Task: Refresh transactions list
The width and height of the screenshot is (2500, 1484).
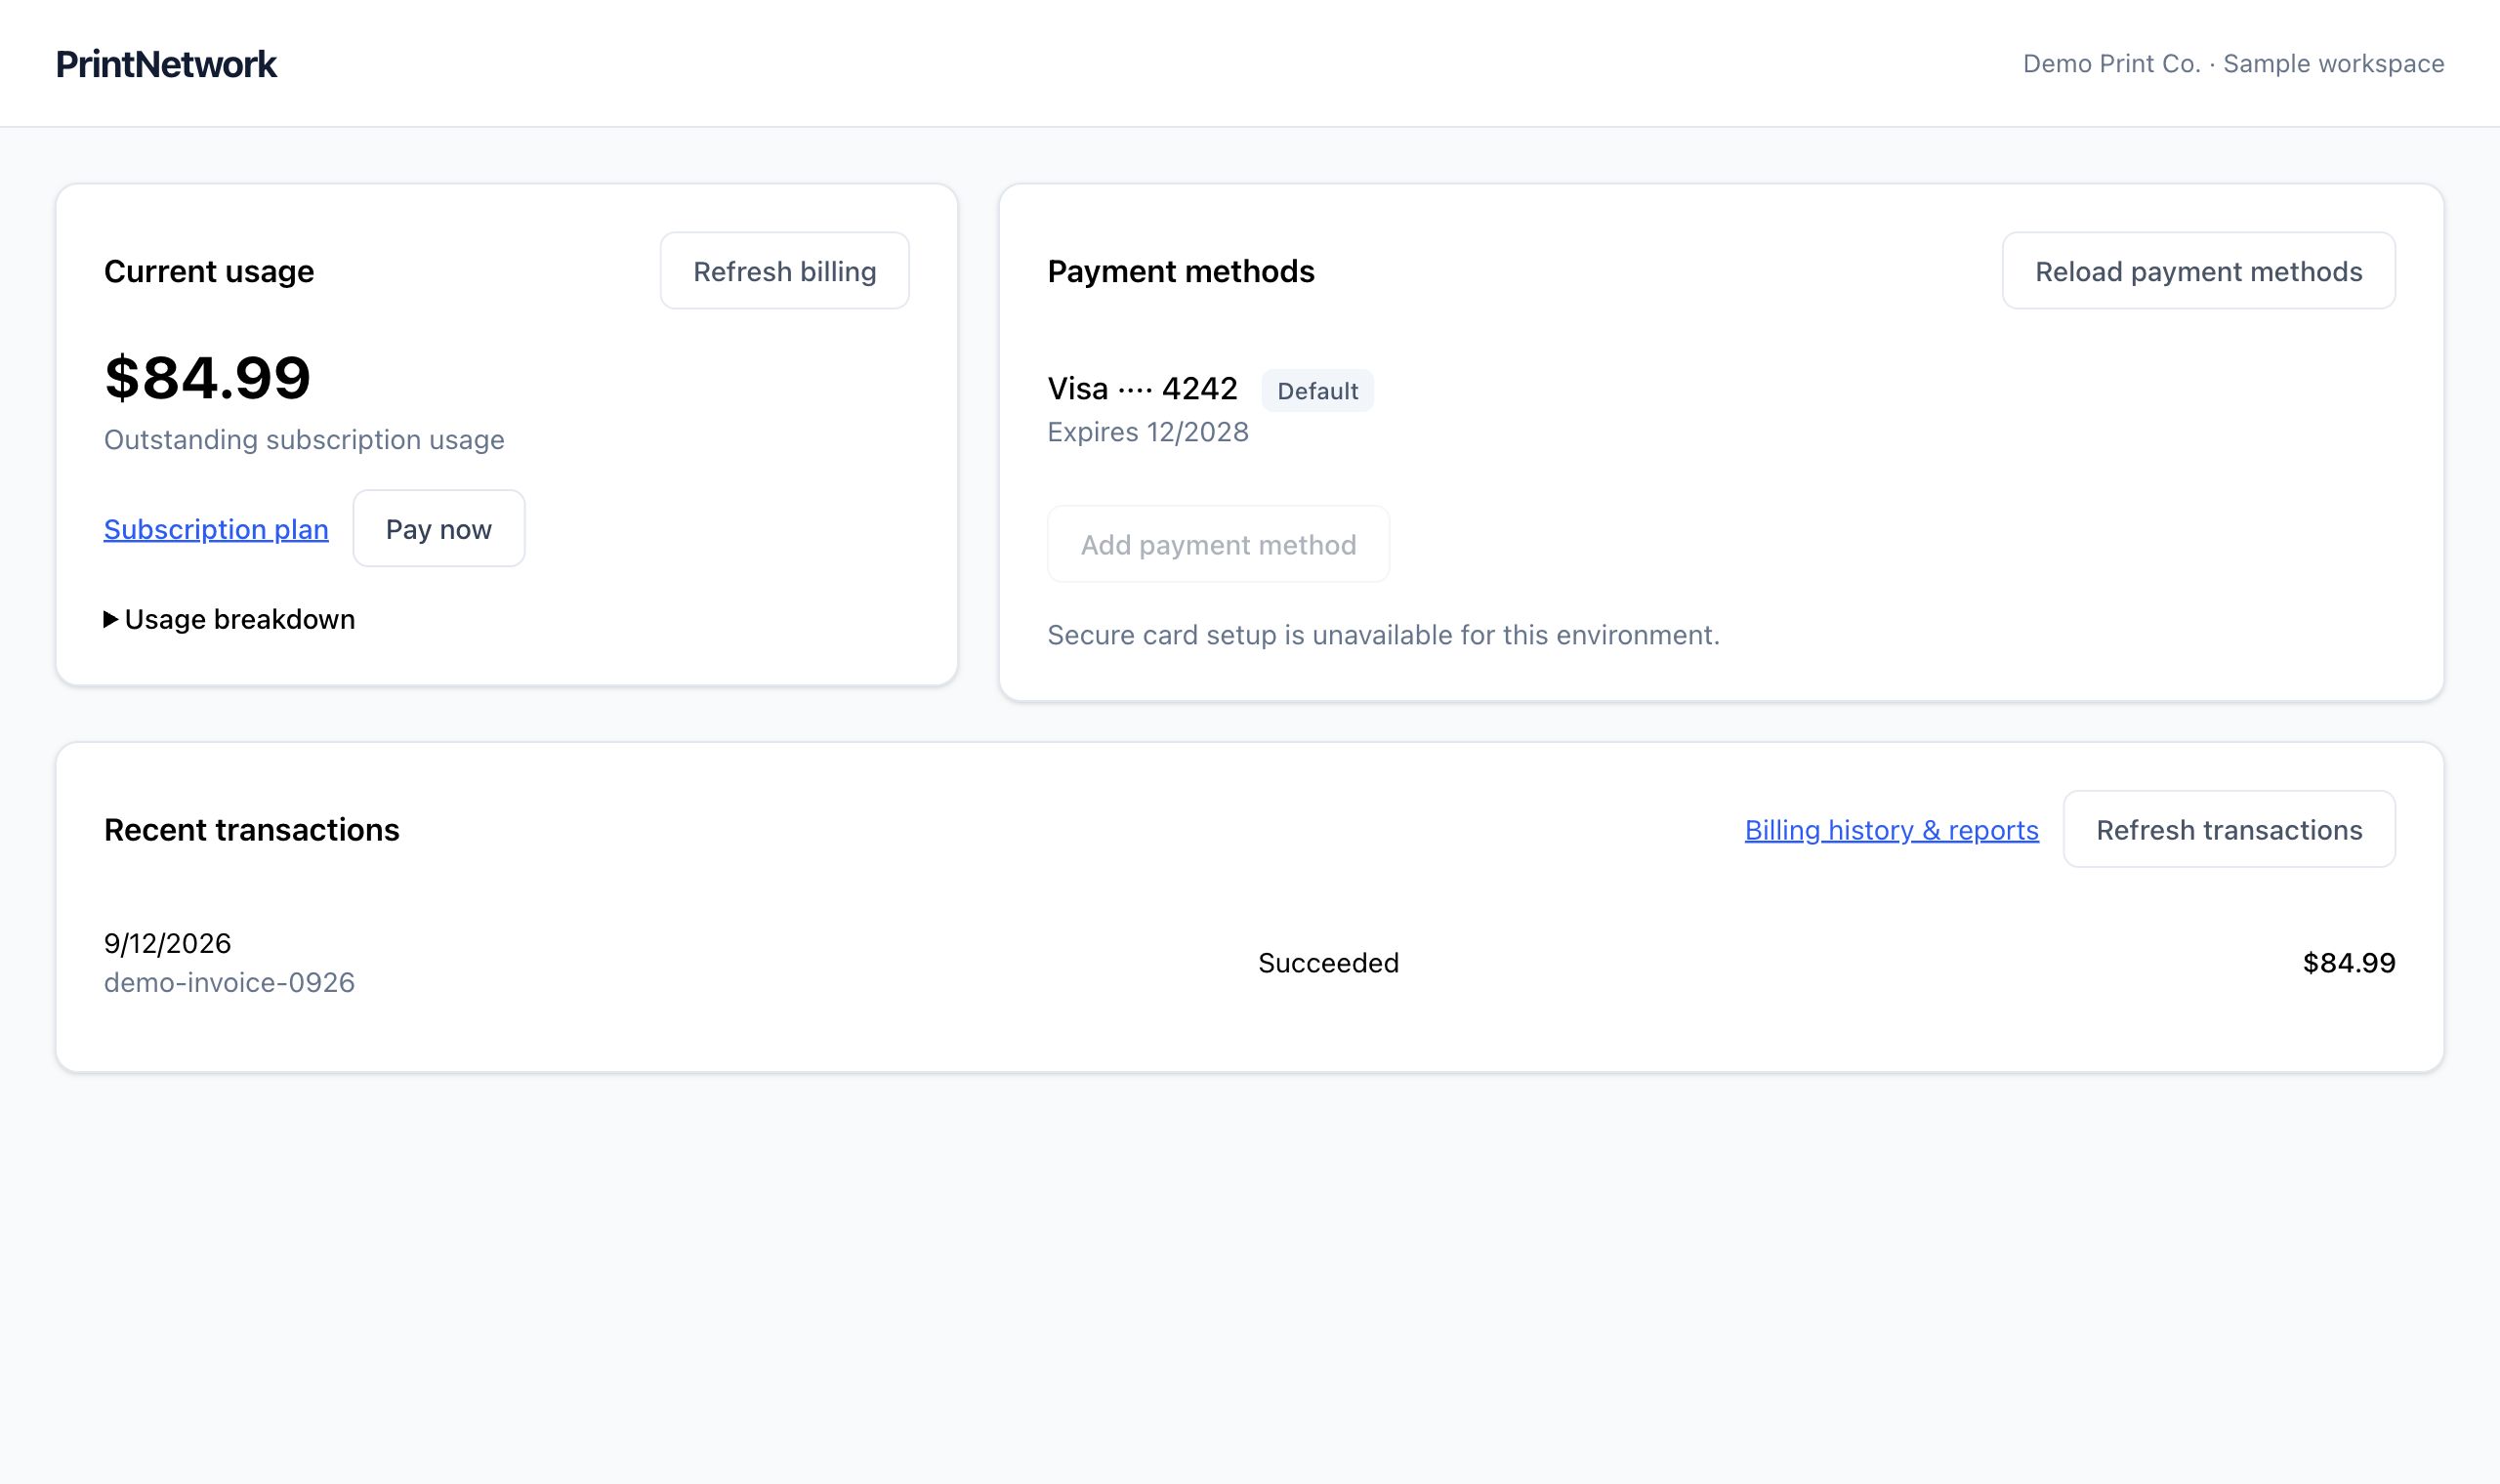Action: [2229, 830]
